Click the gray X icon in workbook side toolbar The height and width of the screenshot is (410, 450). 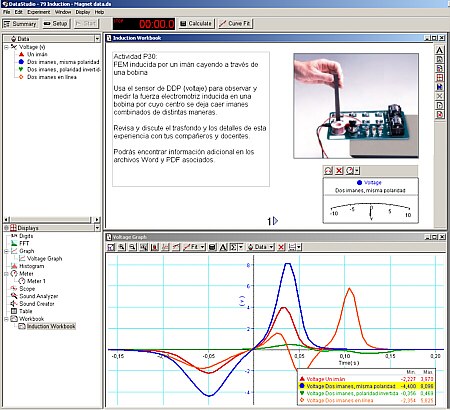tap(440, 96)
